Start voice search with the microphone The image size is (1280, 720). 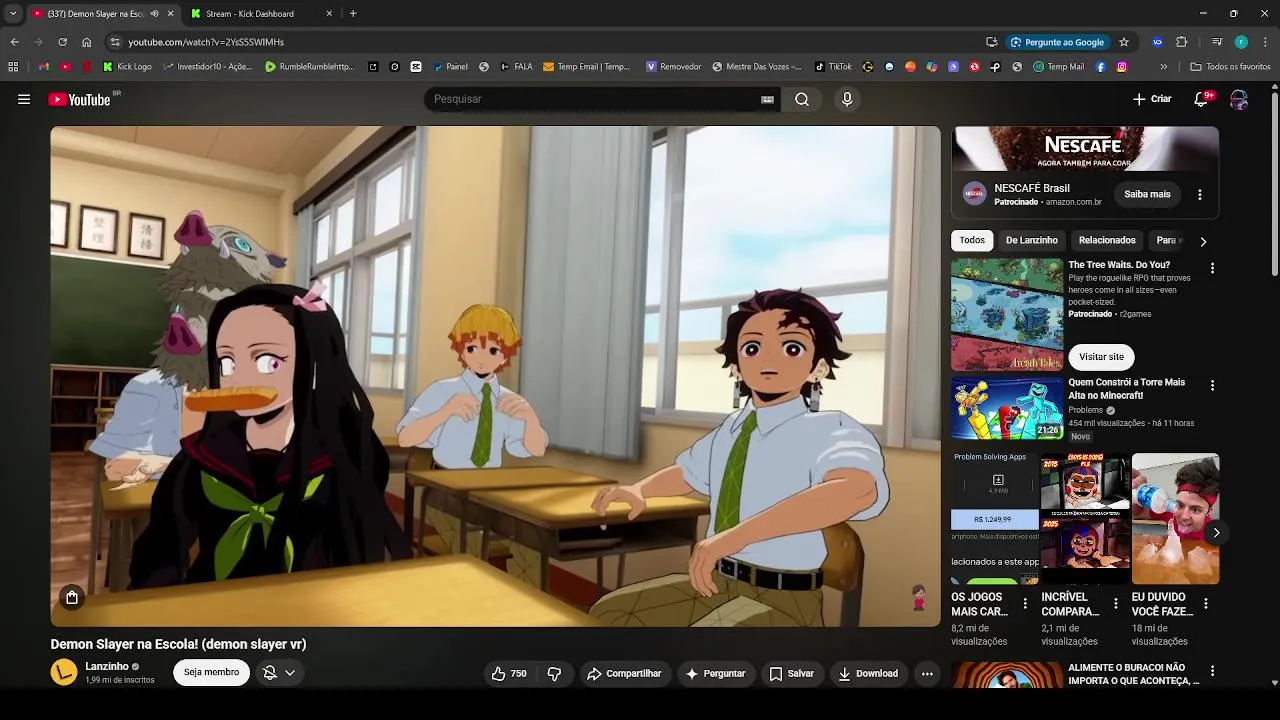847,99
